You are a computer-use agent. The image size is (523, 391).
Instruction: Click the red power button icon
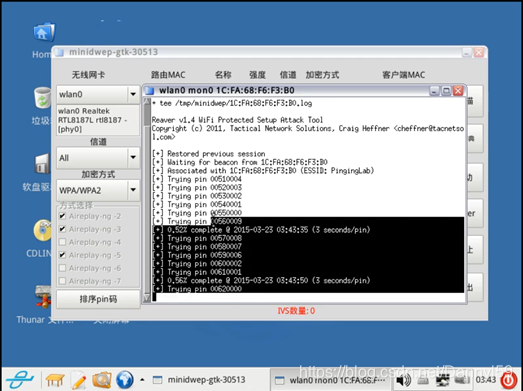point(509,380)
